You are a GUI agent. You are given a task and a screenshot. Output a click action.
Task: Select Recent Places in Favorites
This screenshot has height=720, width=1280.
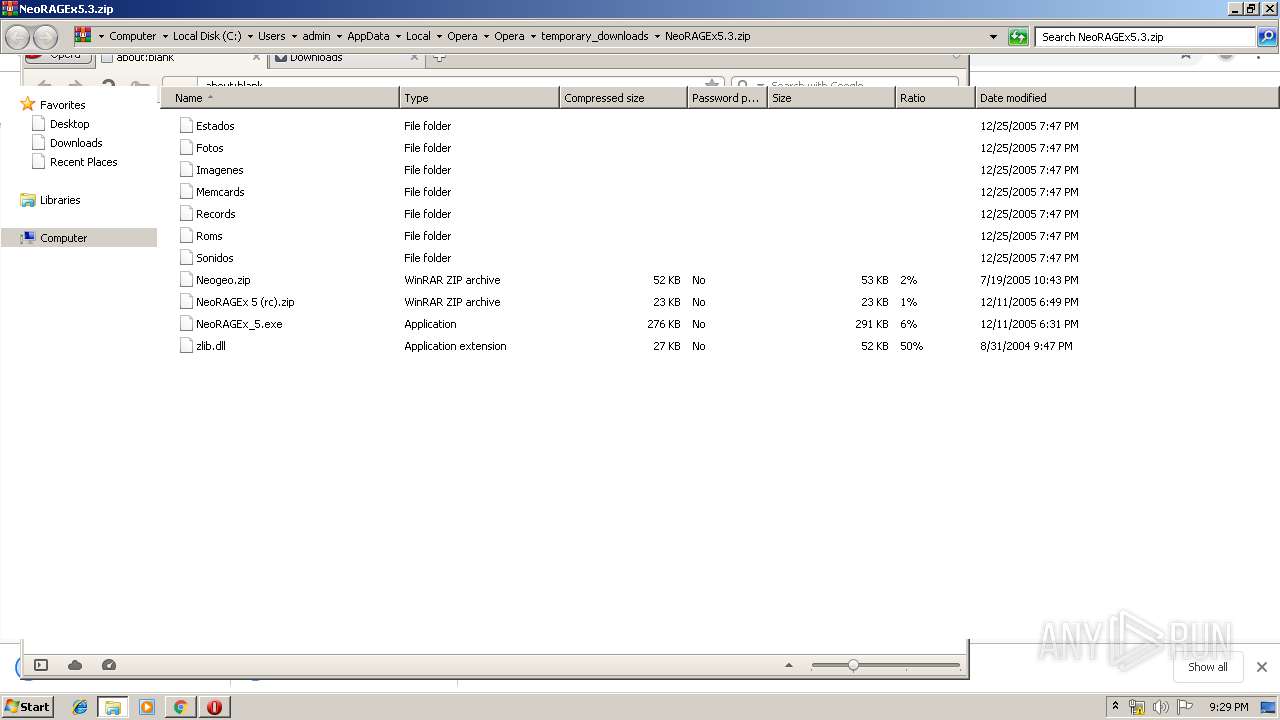pos(83,162)
